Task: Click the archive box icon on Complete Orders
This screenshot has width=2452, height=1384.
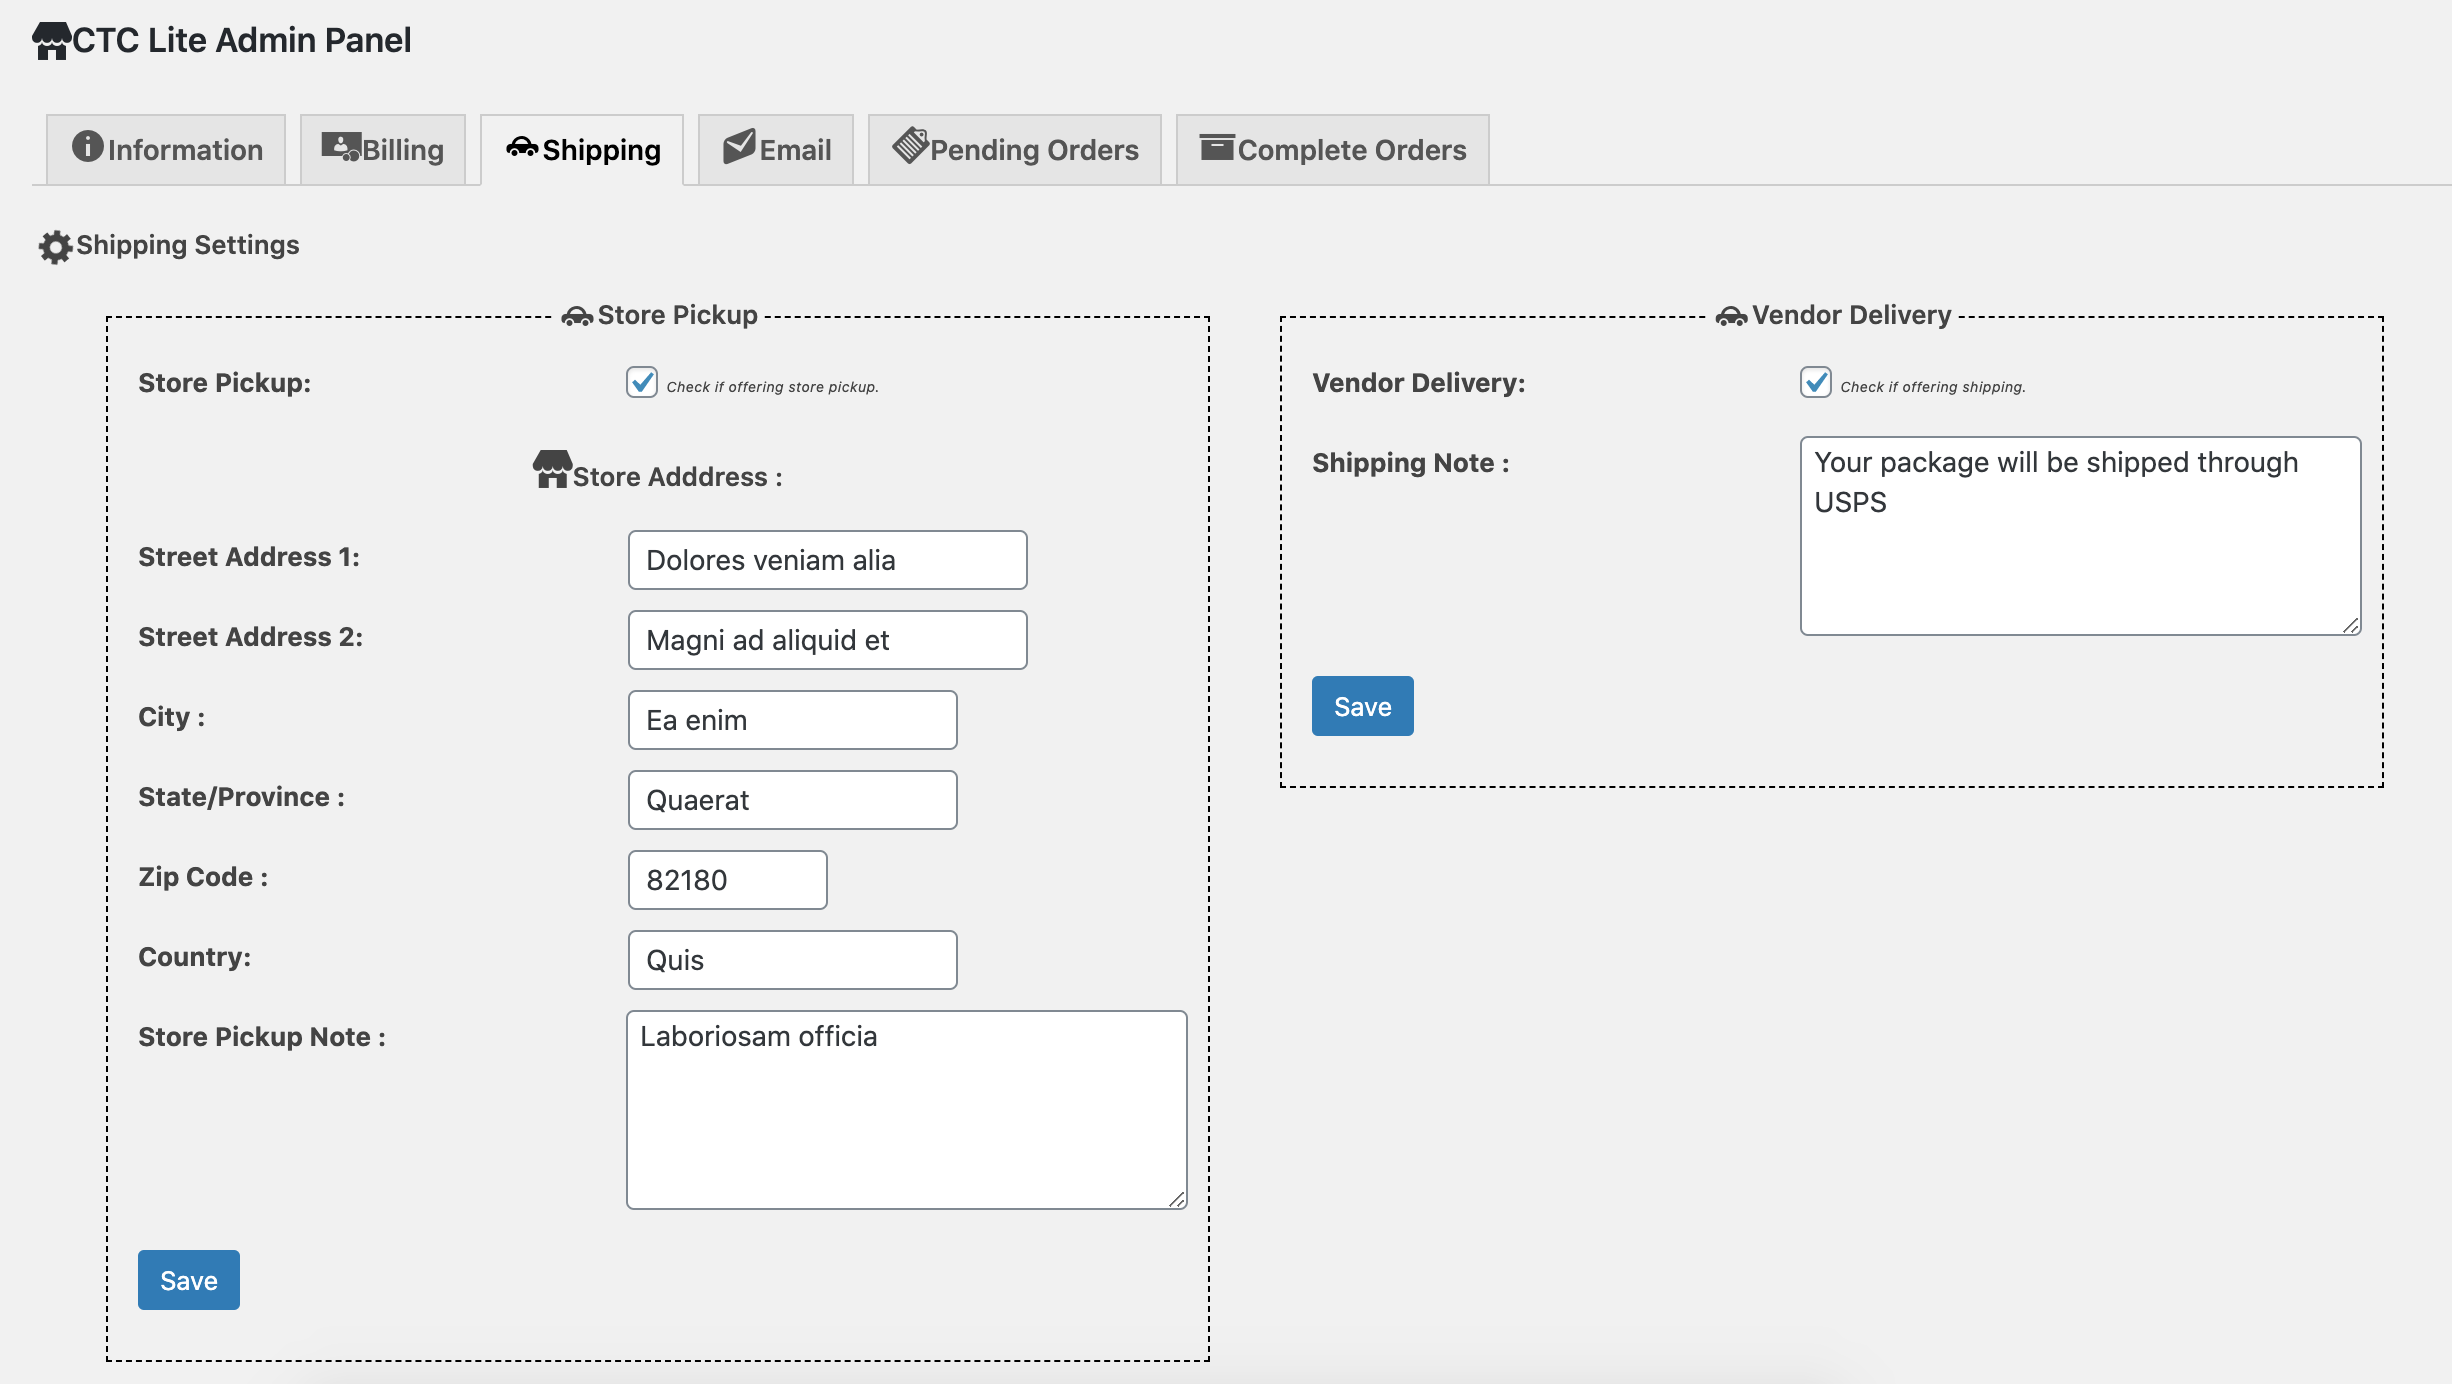Action: (1217, 147)
